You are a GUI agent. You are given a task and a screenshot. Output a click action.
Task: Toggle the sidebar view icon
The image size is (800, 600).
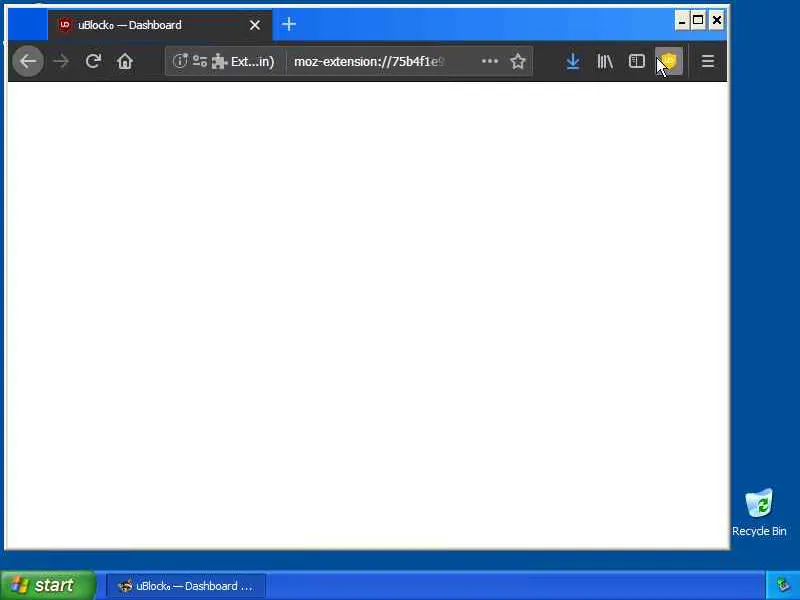pyautogui.click(x=637, y=61)
